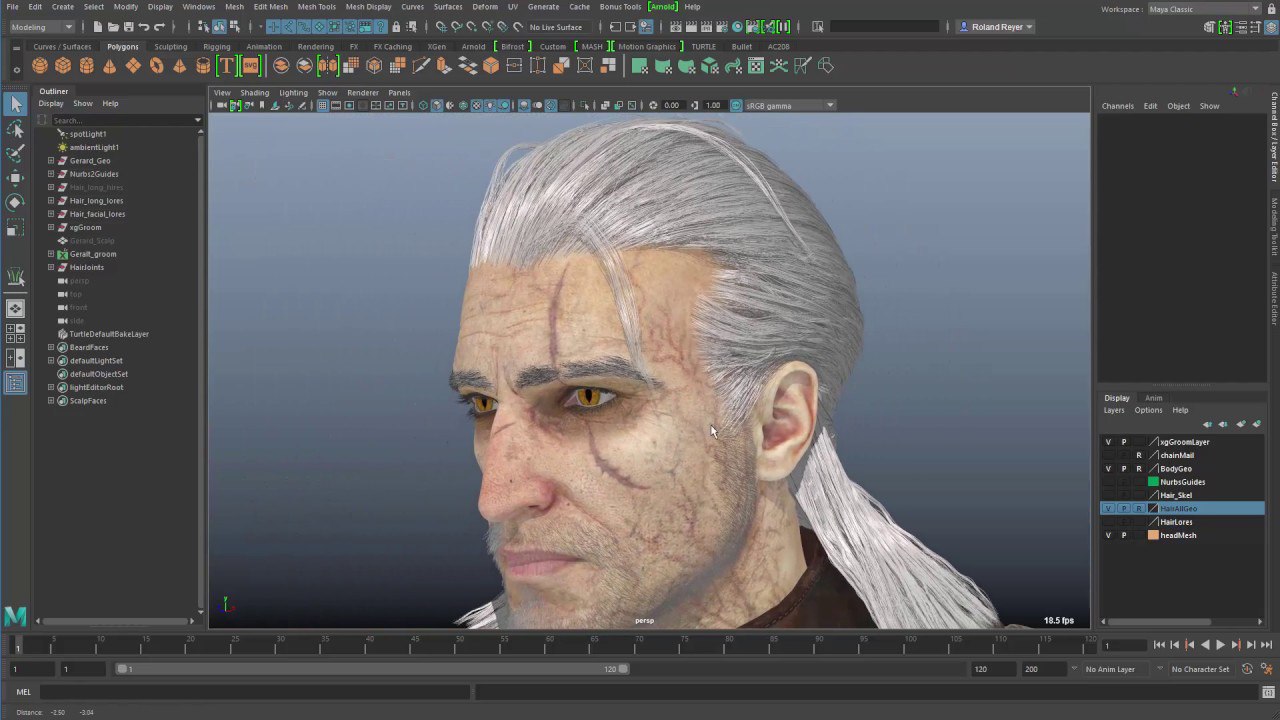Expand the Hair_long_lores node
Viewport: 1280px width, 720px height.
click(x=51, y=201)
